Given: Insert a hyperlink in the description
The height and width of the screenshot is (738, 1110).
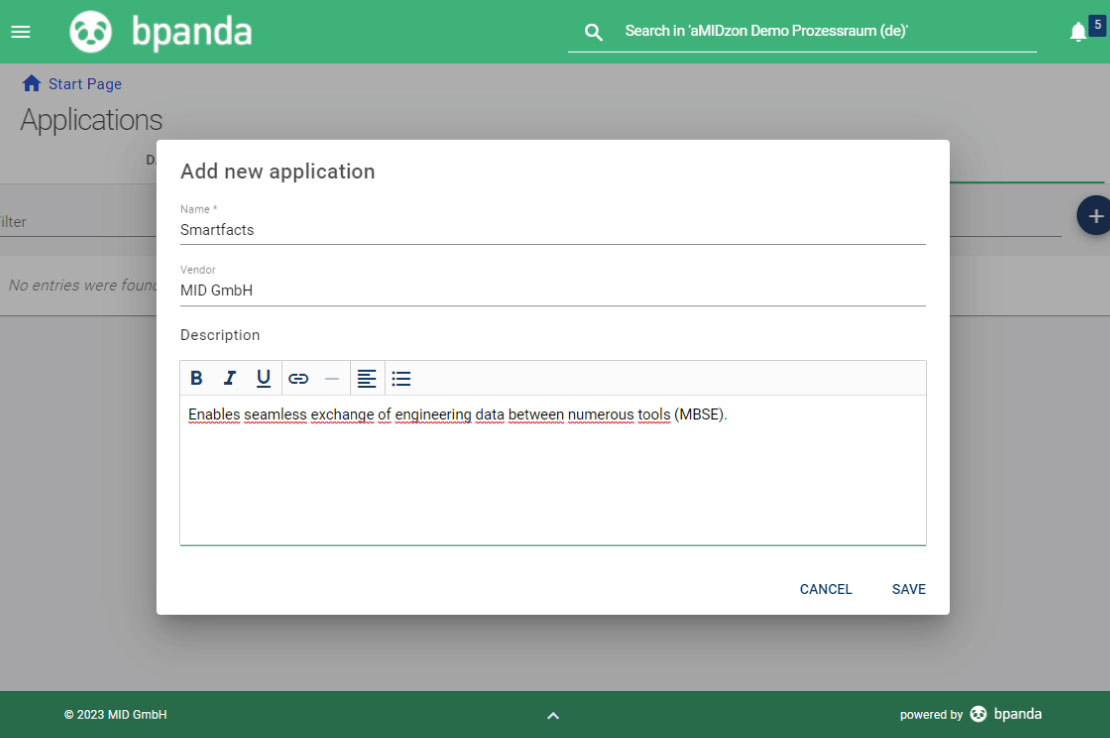Looking at the screenshot, I should [x=298, y=379].
